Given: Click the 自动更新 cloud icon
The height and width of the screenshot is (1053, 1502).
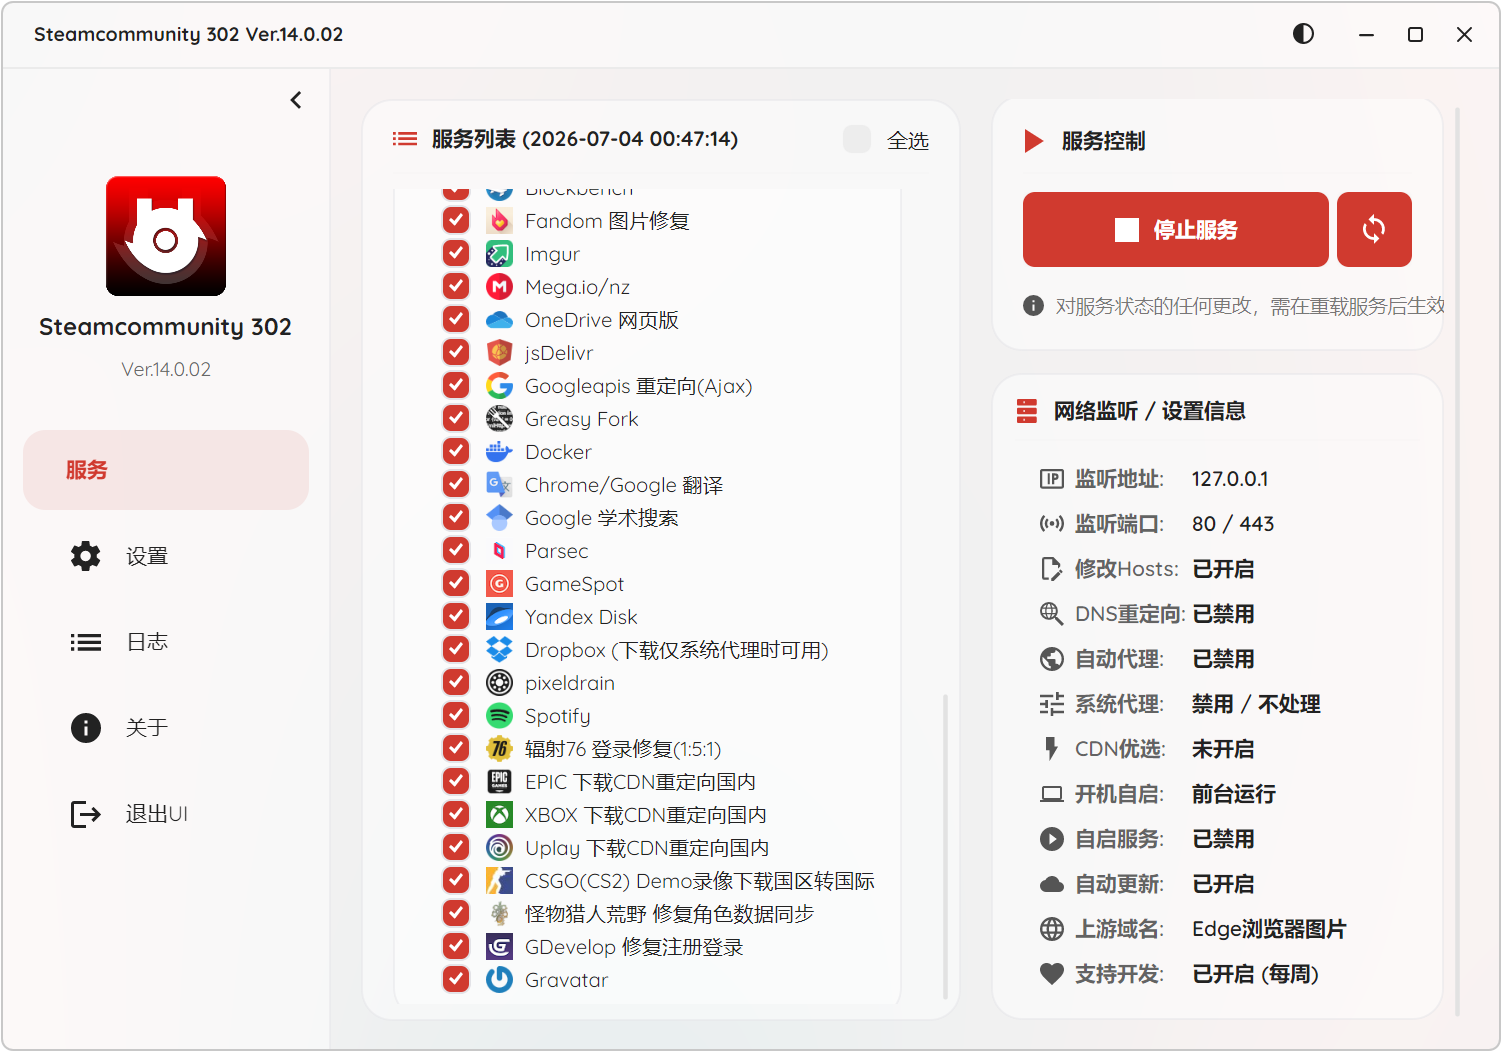Looking at the screenshot, I should 1052,884.
